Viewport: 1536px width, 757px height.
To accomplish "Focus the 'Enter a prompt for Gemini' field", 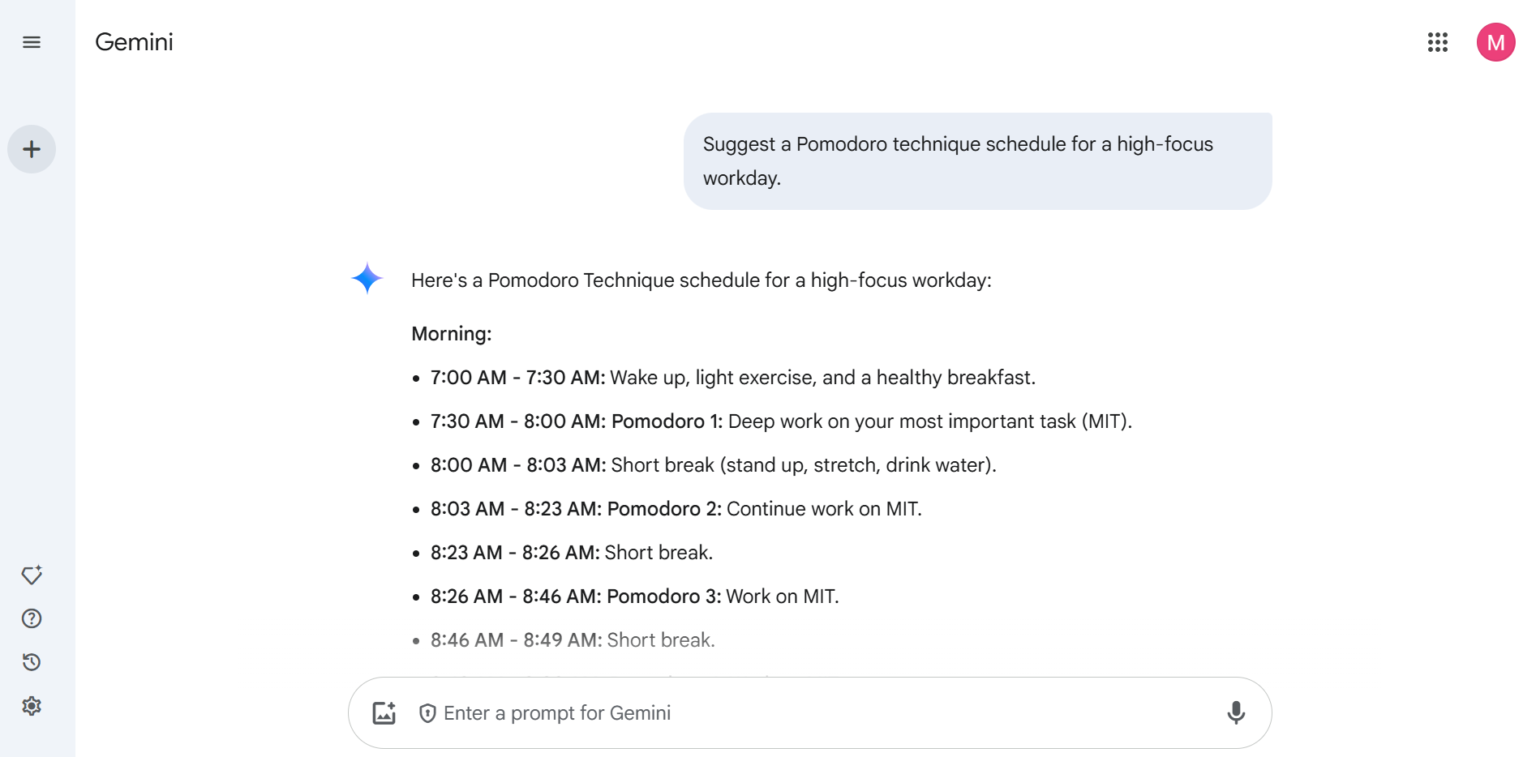I will point(800,713).
